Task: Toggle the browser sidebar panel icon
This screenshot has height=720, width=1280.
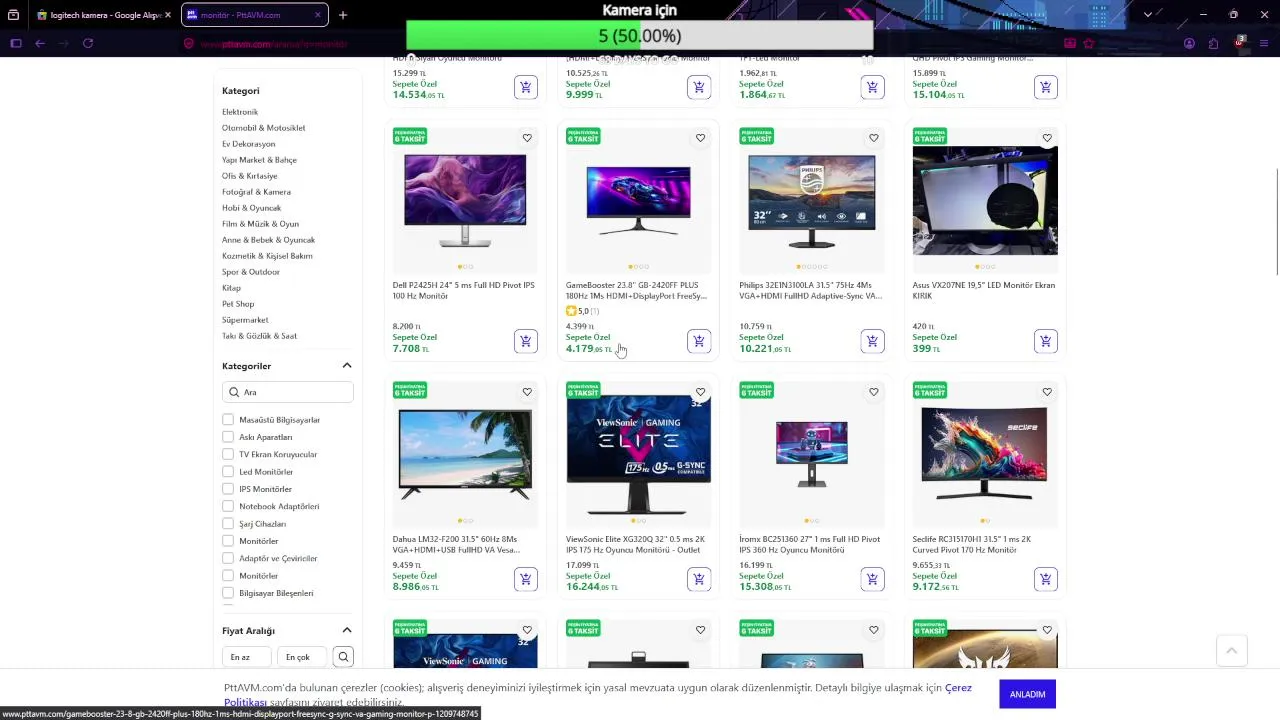Action: click(x=16, y=43)
